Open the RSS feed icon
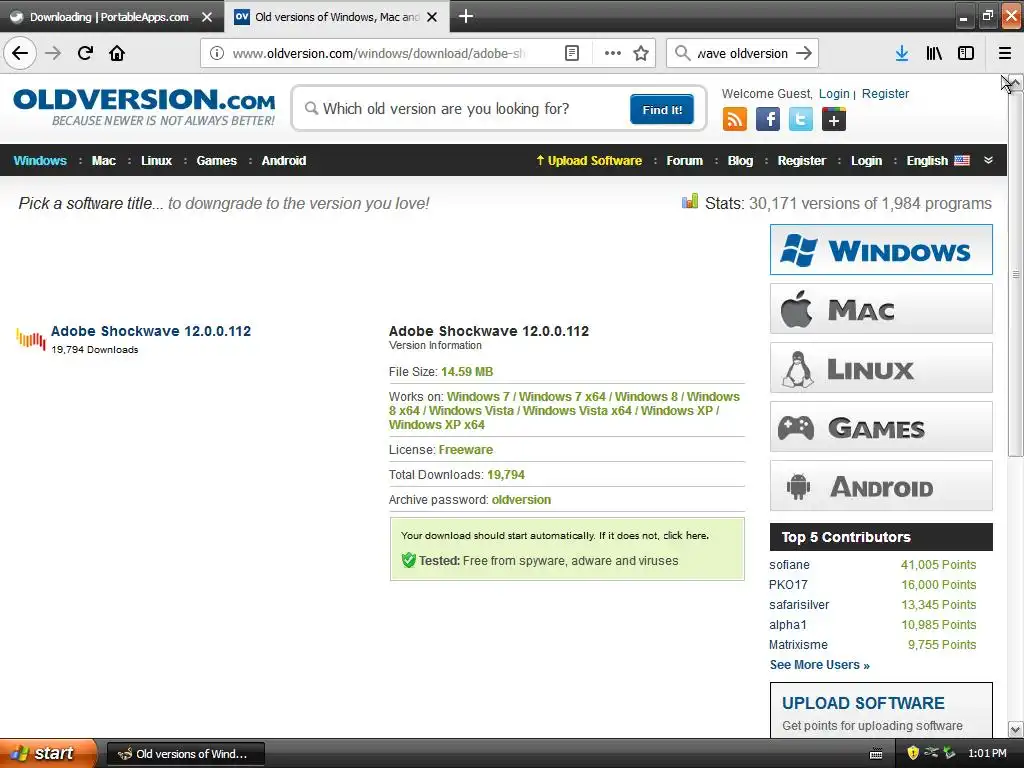1024x768 pixels. pyautogui.click(x=735, y=120)
